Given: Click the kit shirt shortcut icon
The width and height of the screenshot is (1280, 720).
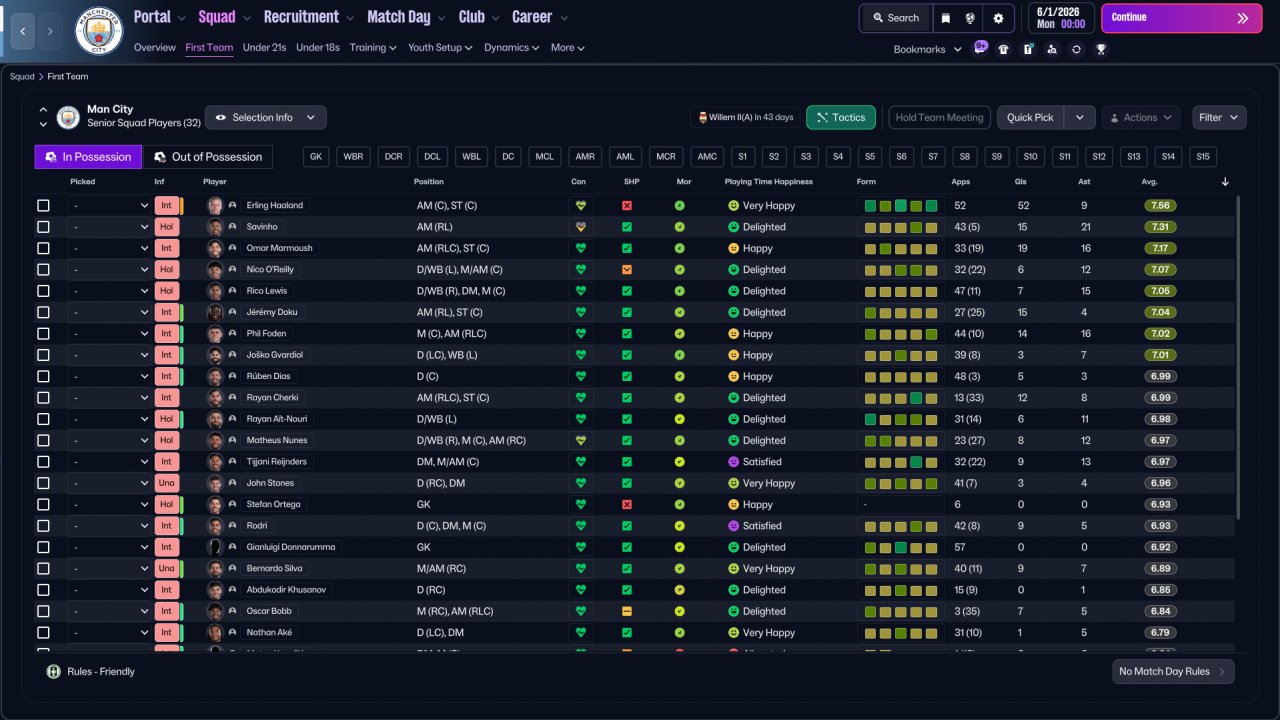Looking at the screenshot, I should pos(1004,49).
